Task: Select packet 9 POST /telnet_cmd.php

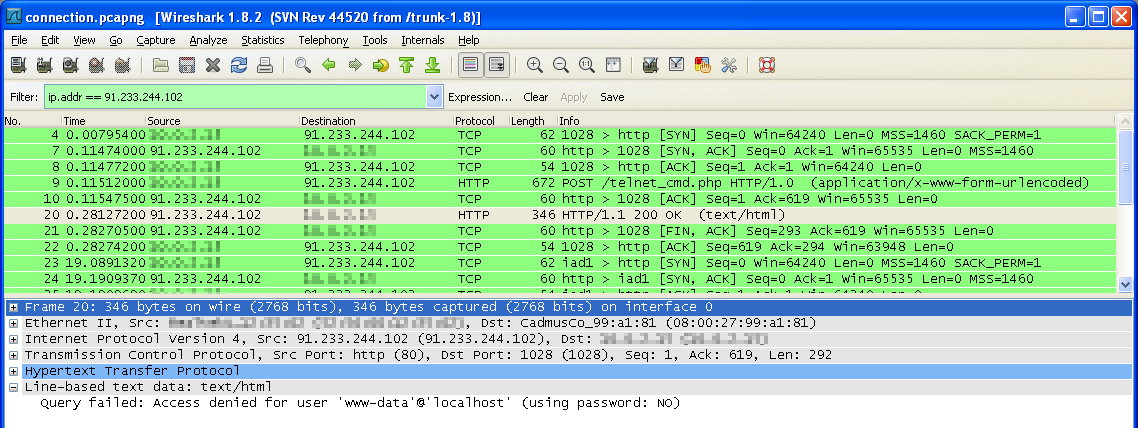Action: click(560, 183)
